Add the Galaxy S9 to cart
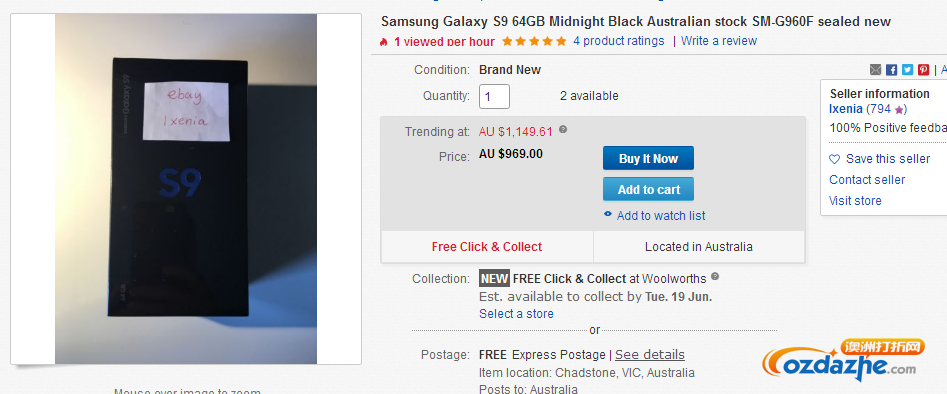This screenshot has width=947, height=394. point(648,189)
